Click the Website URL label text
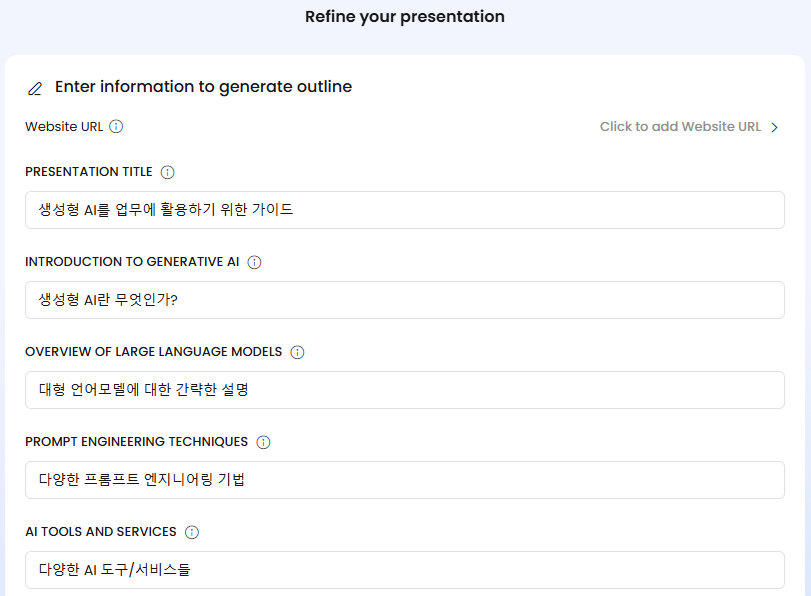Screen dimensions: 811x596 [x=64, y=127]
